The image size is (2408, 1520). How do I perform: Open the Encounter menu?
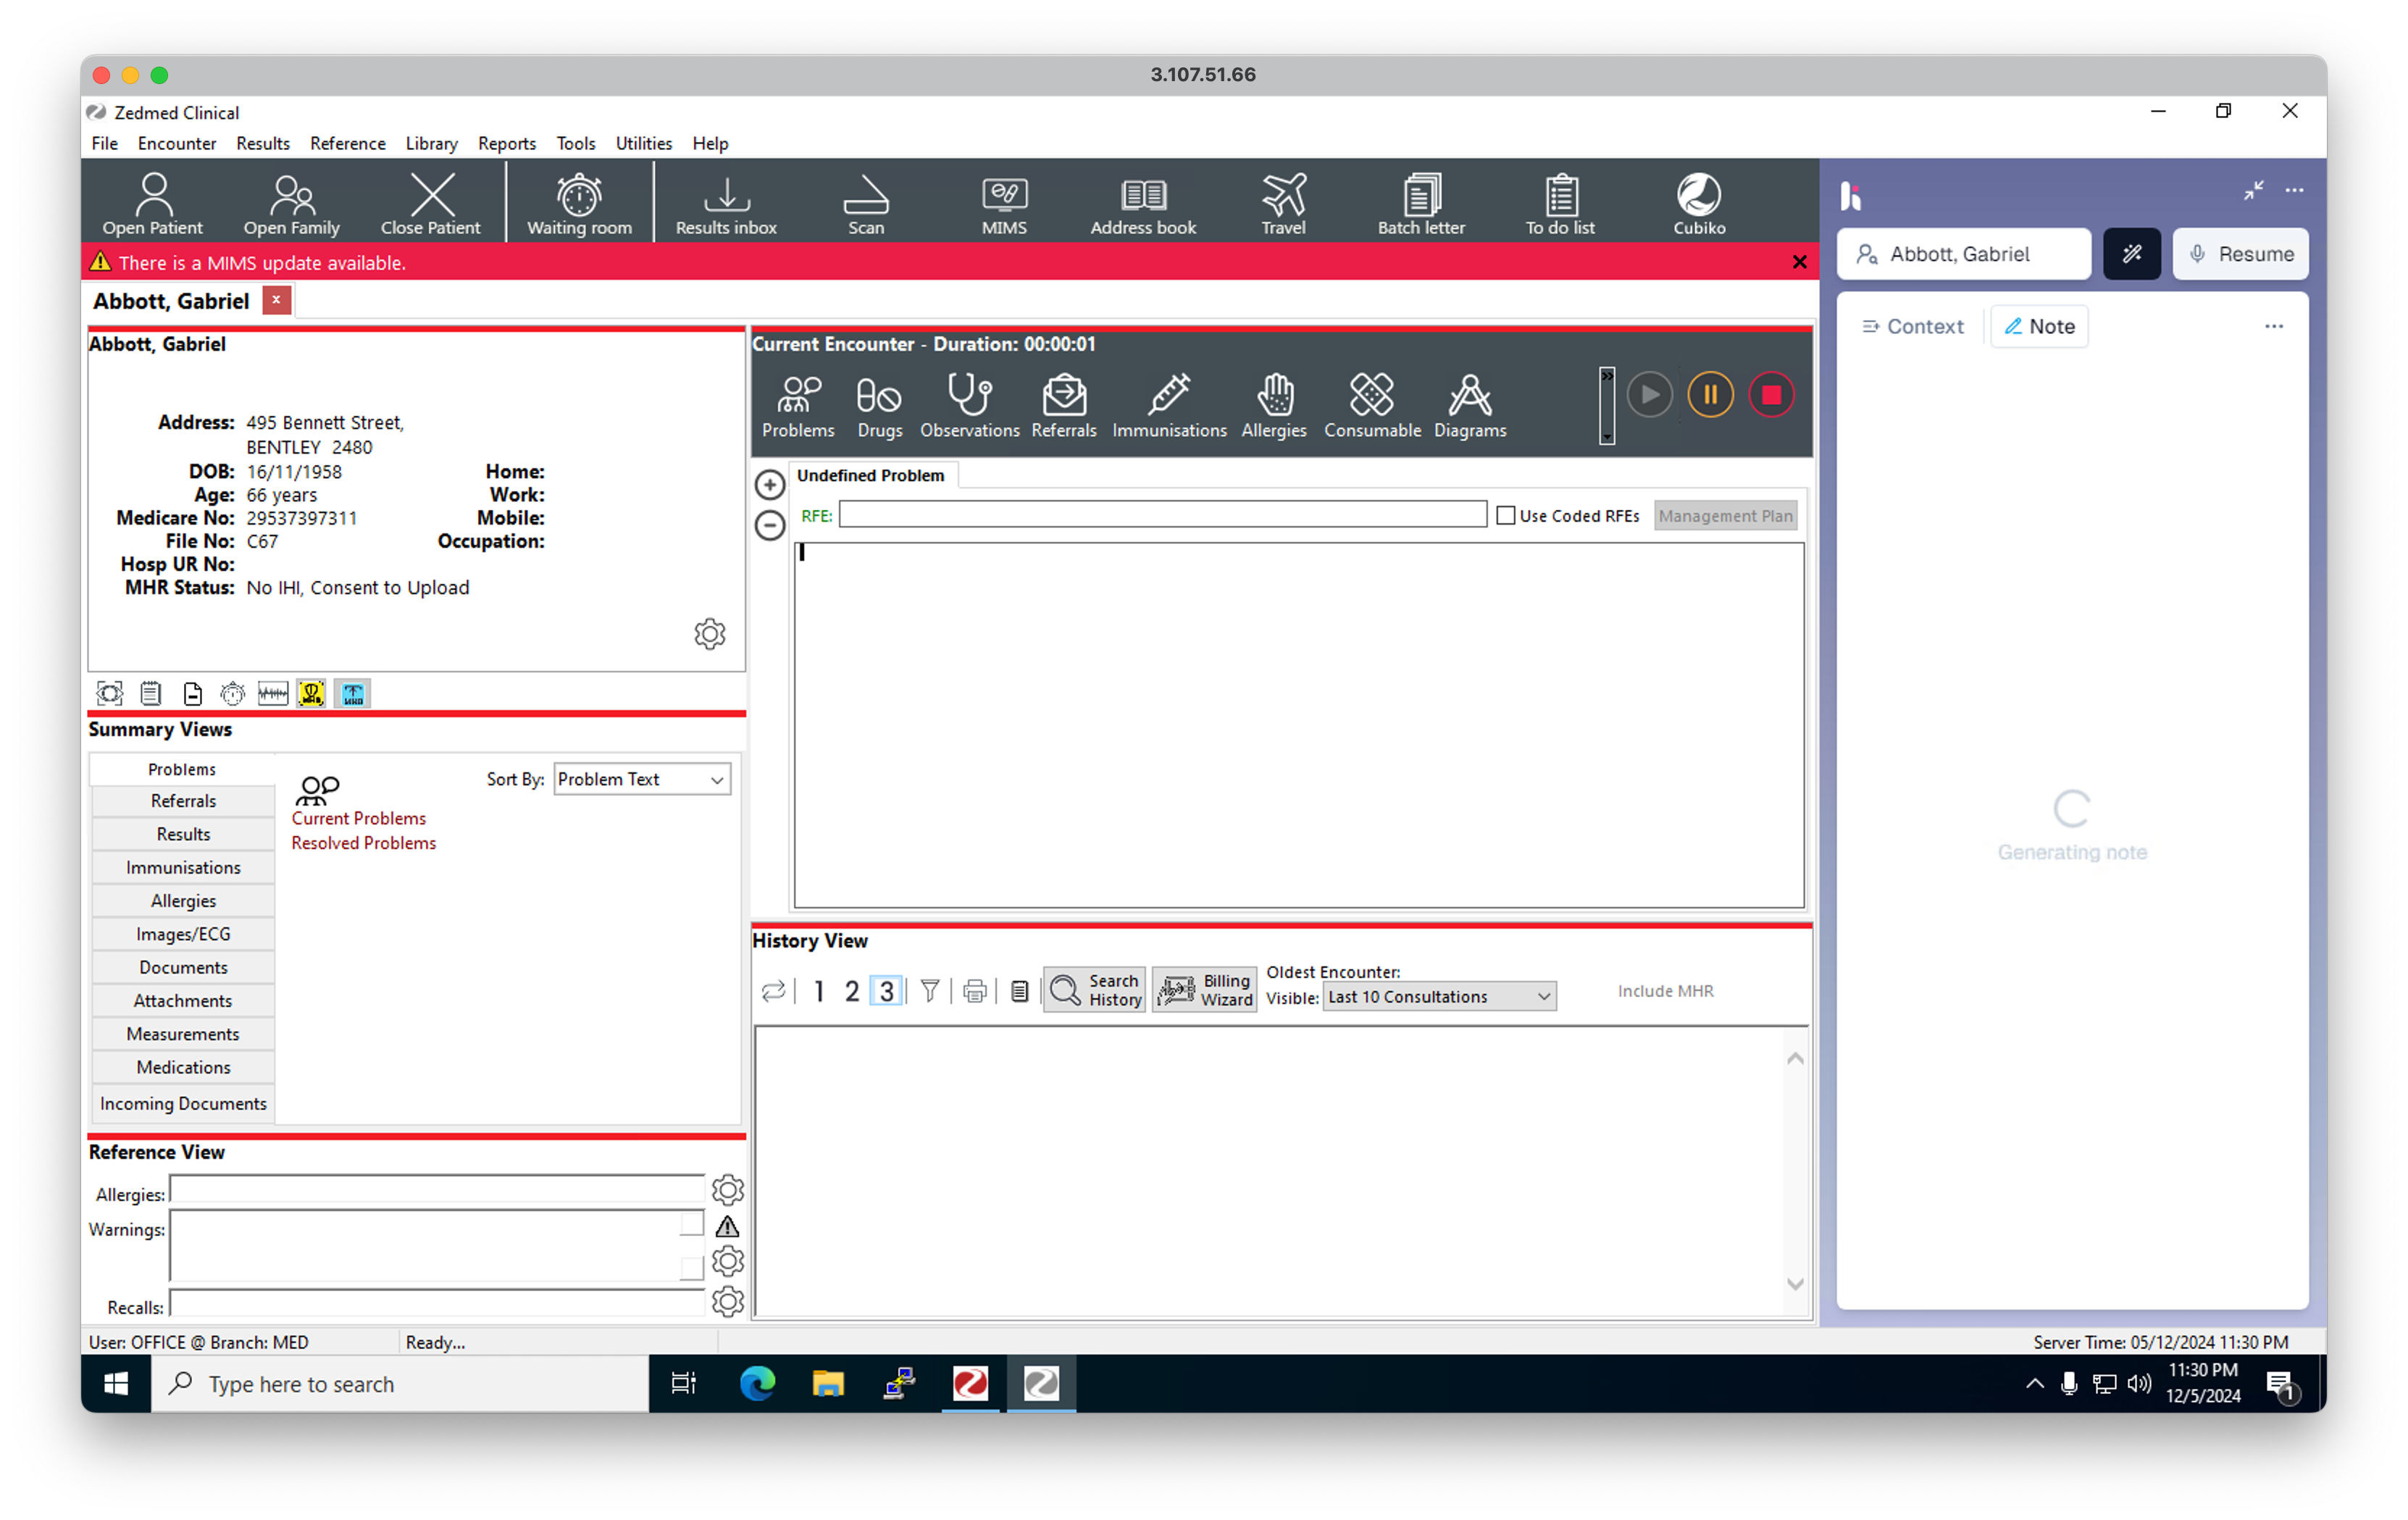pyautogui.click(x=176, y=143)
